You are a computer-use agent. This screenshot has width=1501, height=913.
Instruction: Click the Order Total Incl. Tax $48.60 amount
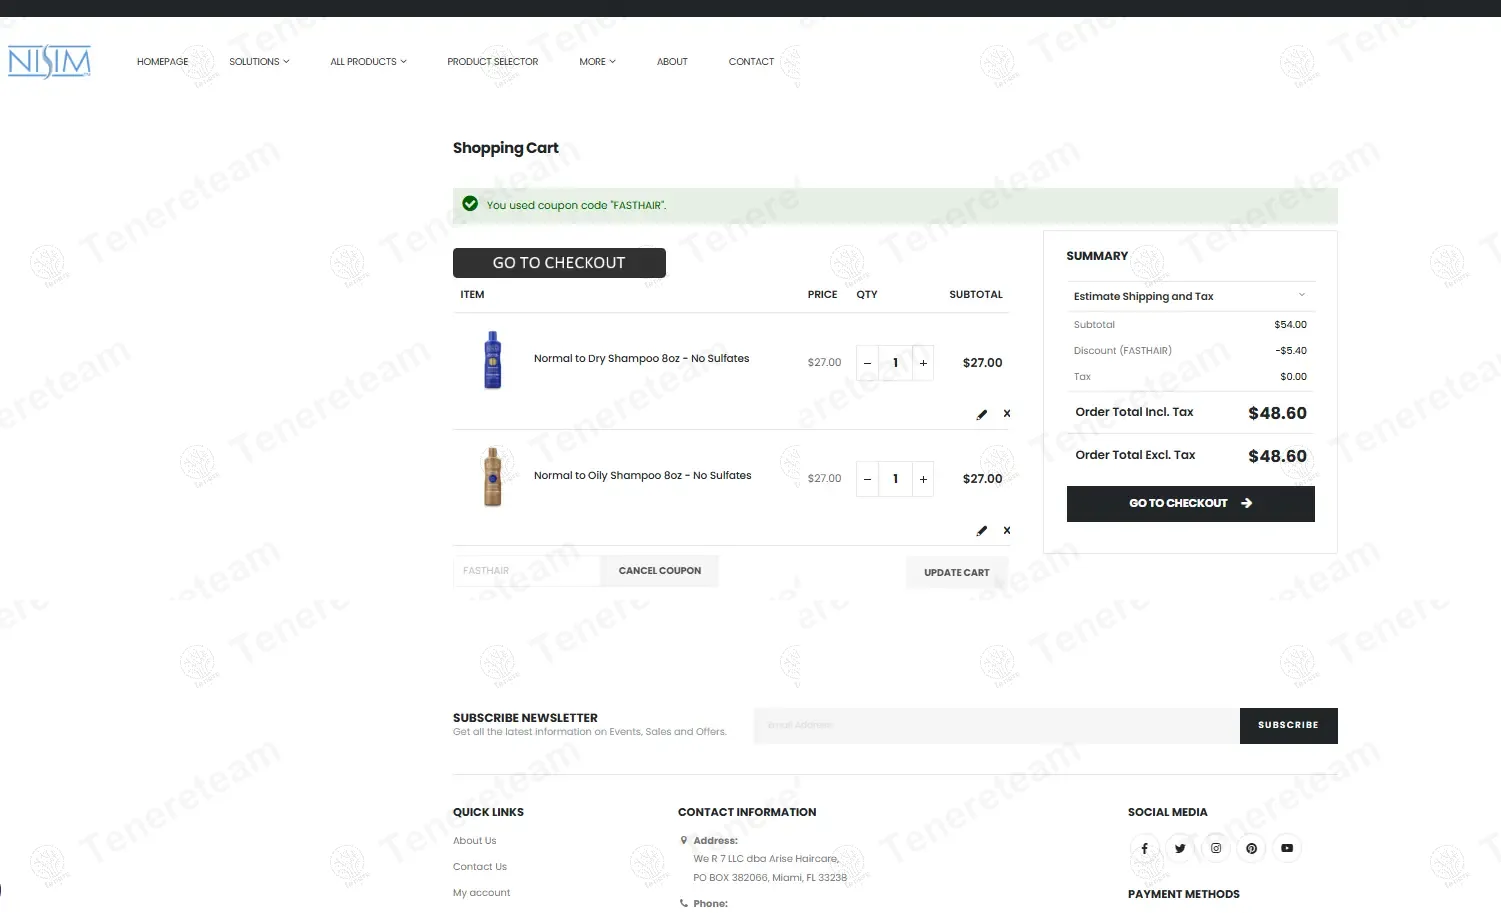point(1277,413)
